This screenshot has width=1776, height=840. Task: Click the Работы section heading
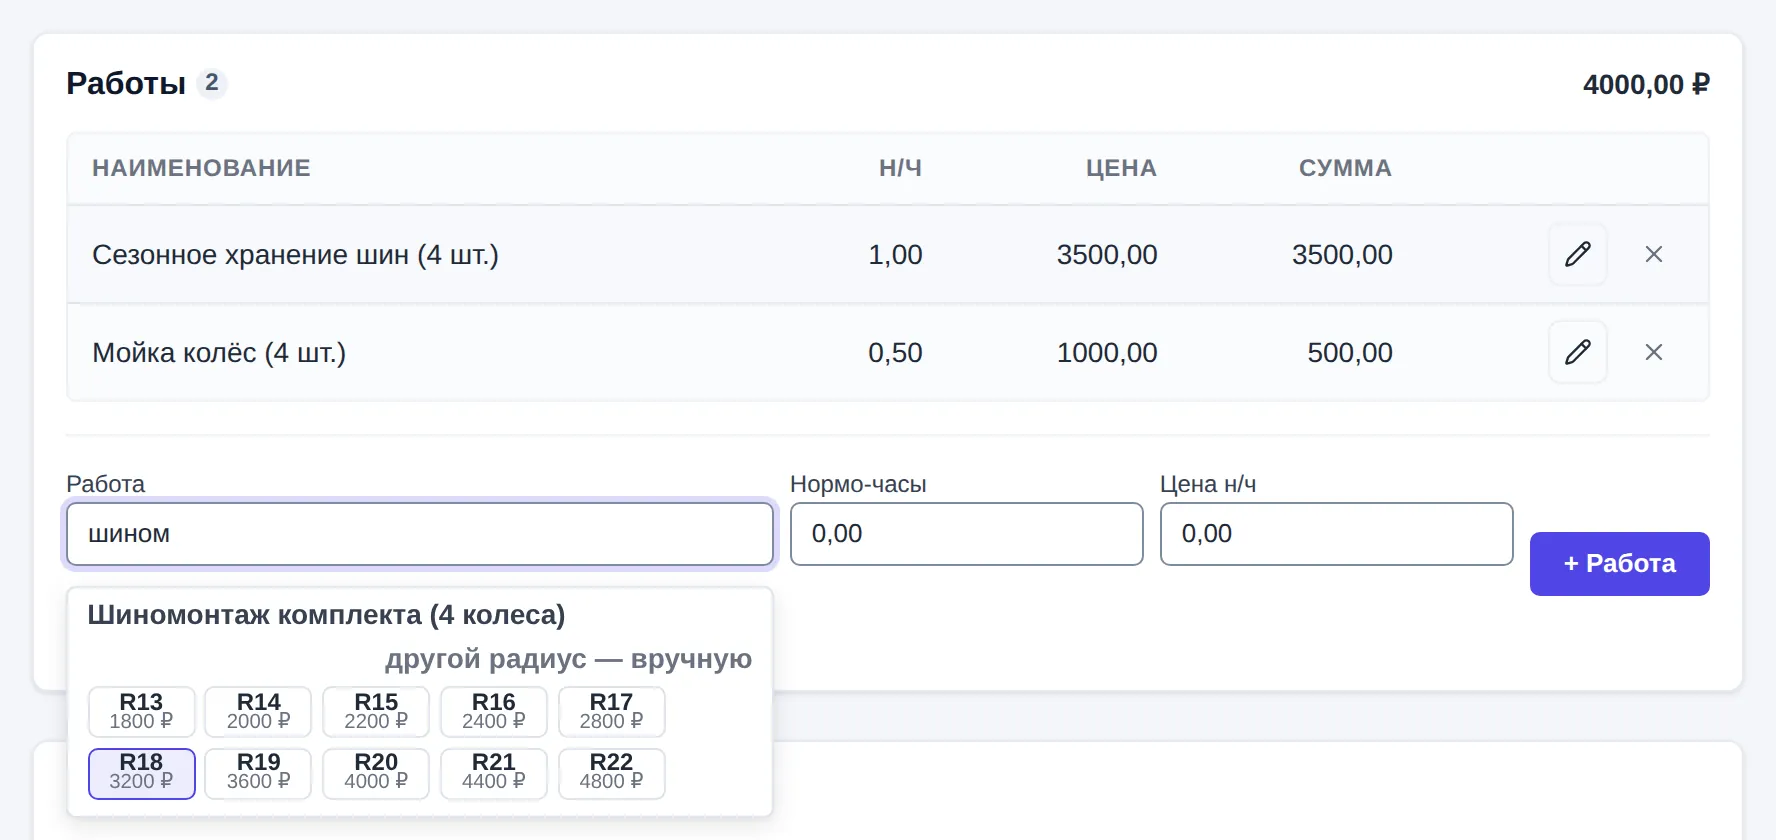126,84
